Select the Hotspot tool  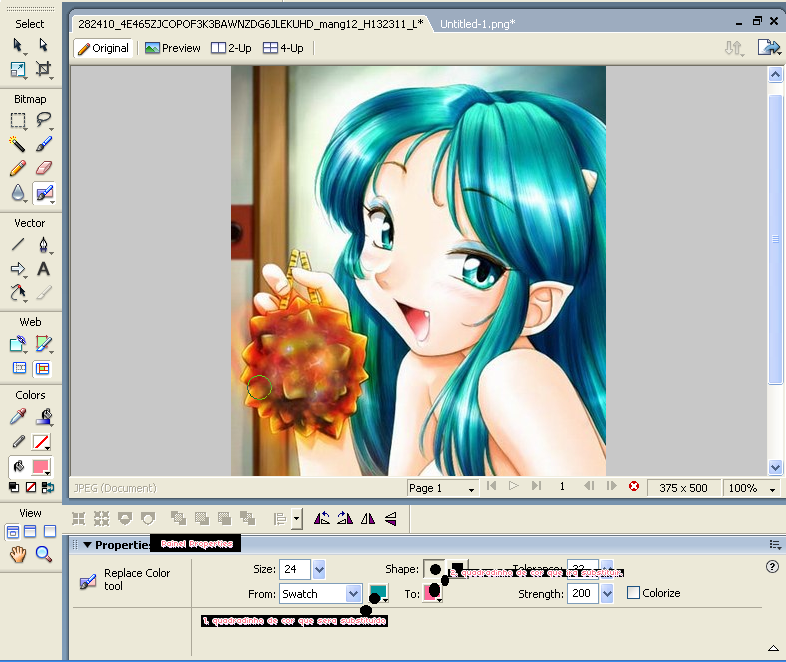[18, 344]
